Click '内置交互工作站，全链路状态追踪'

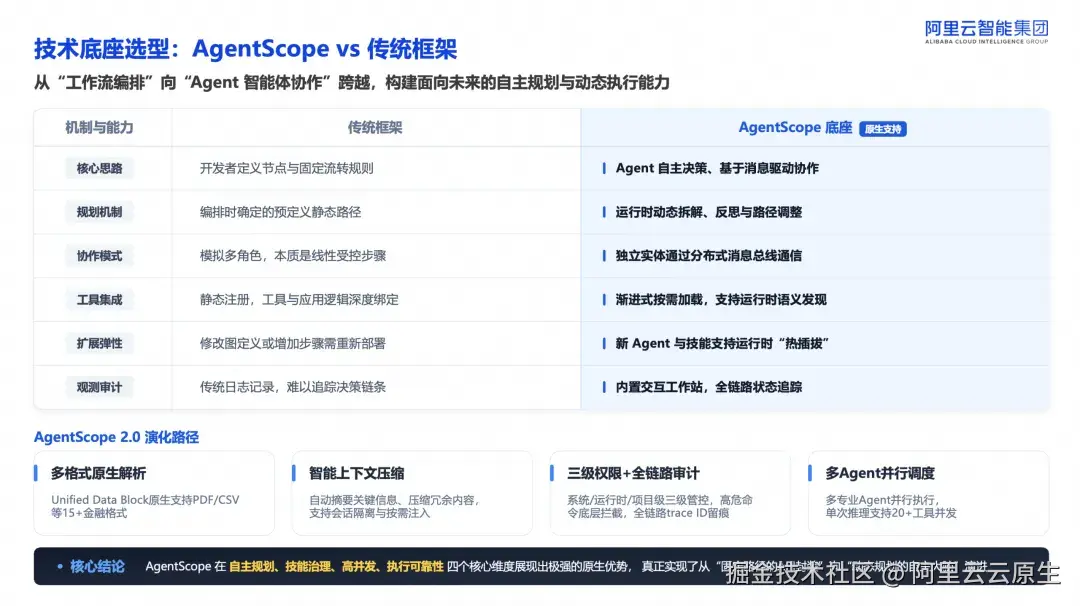[709, 387]
